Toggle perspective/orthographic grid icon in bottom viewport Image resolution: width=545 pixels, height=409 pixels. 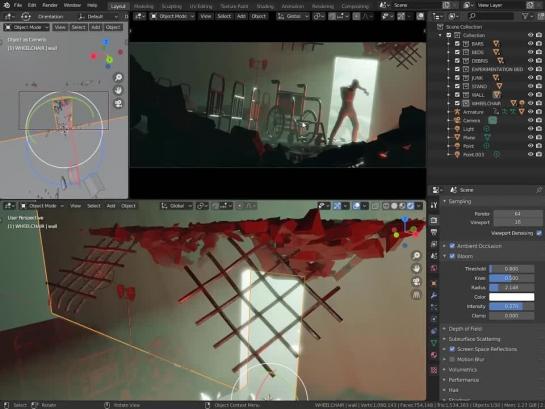point(416,295)
